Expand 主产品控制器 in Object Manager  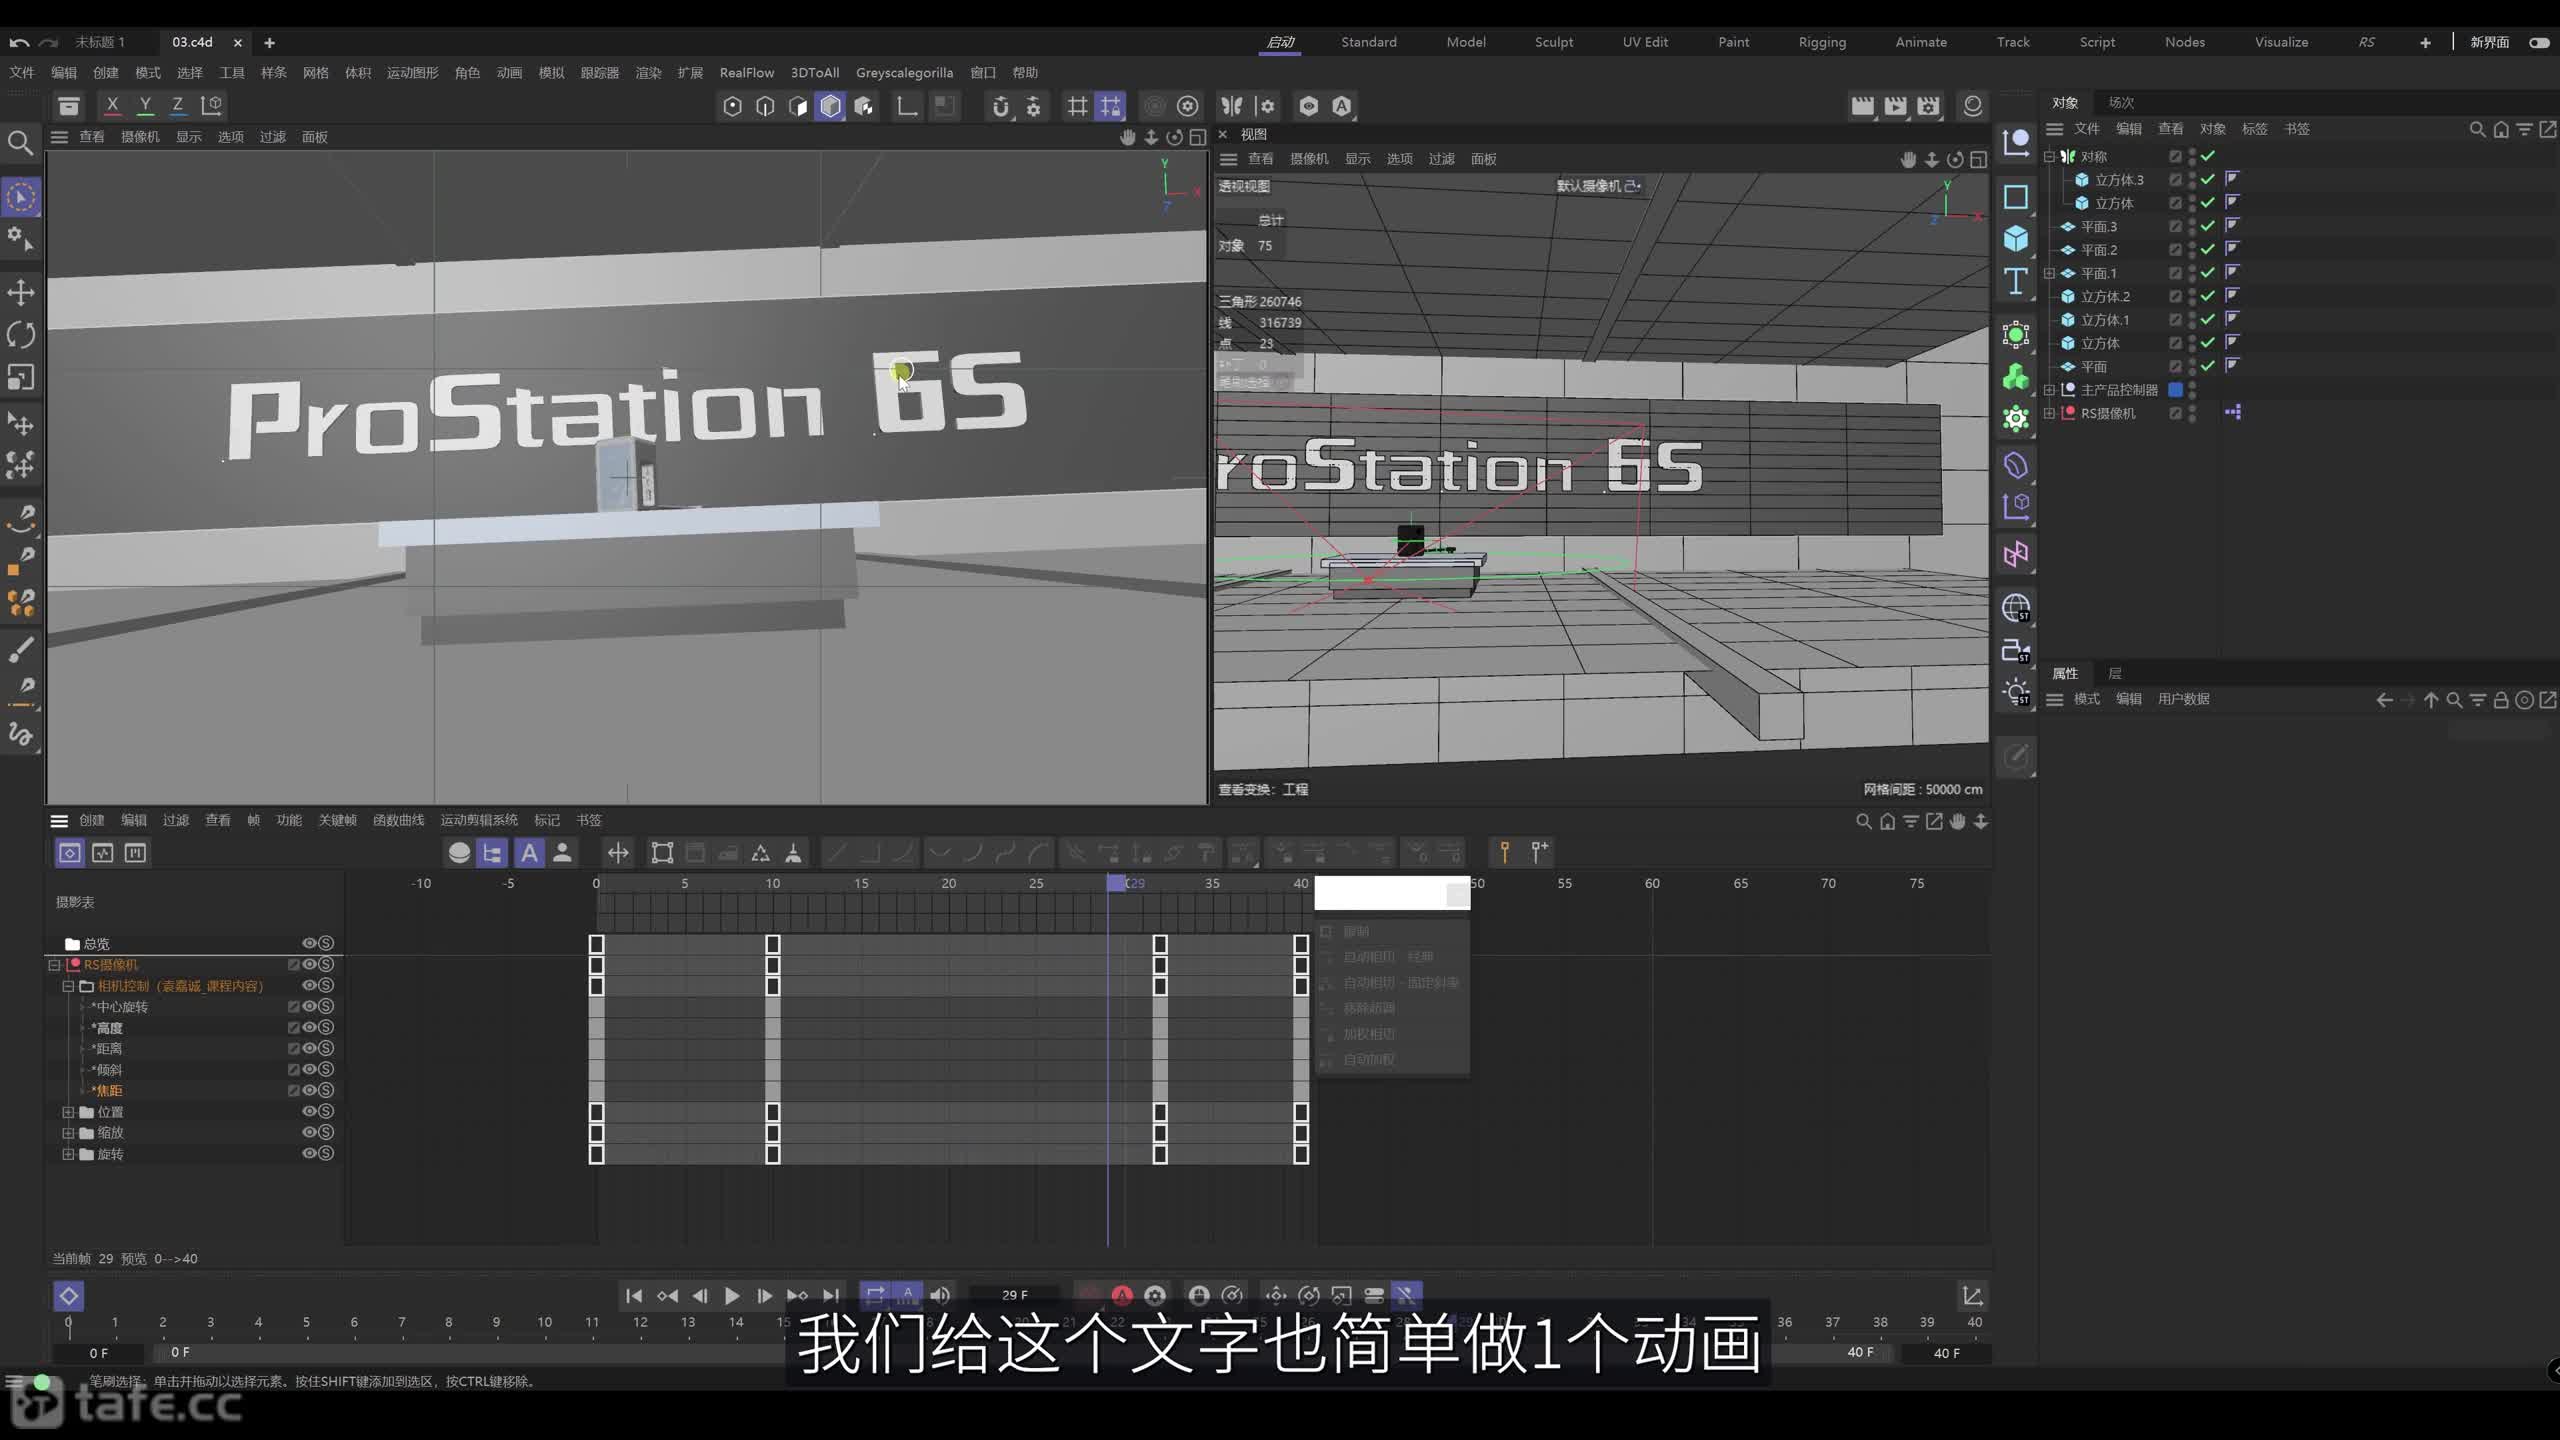coord(2049,390)
